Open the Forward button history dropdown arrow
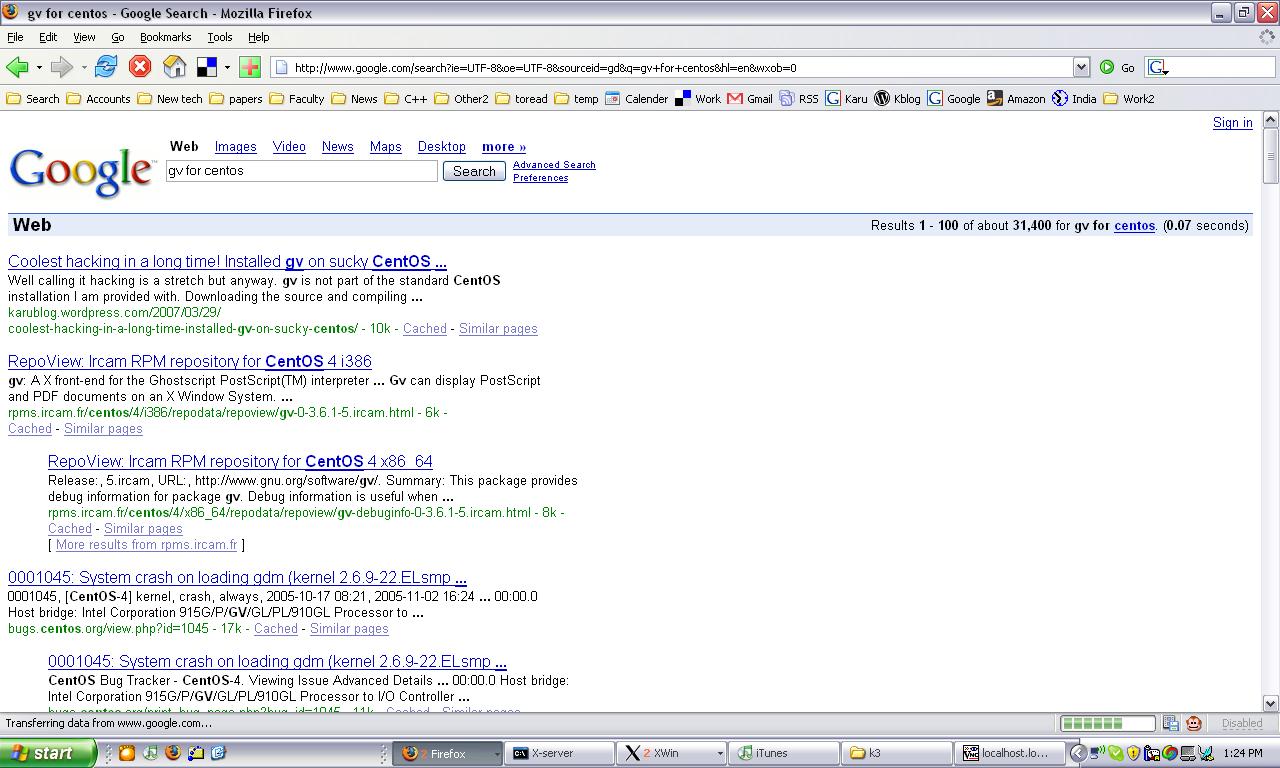1280x768 pixels. click(84, 68)
